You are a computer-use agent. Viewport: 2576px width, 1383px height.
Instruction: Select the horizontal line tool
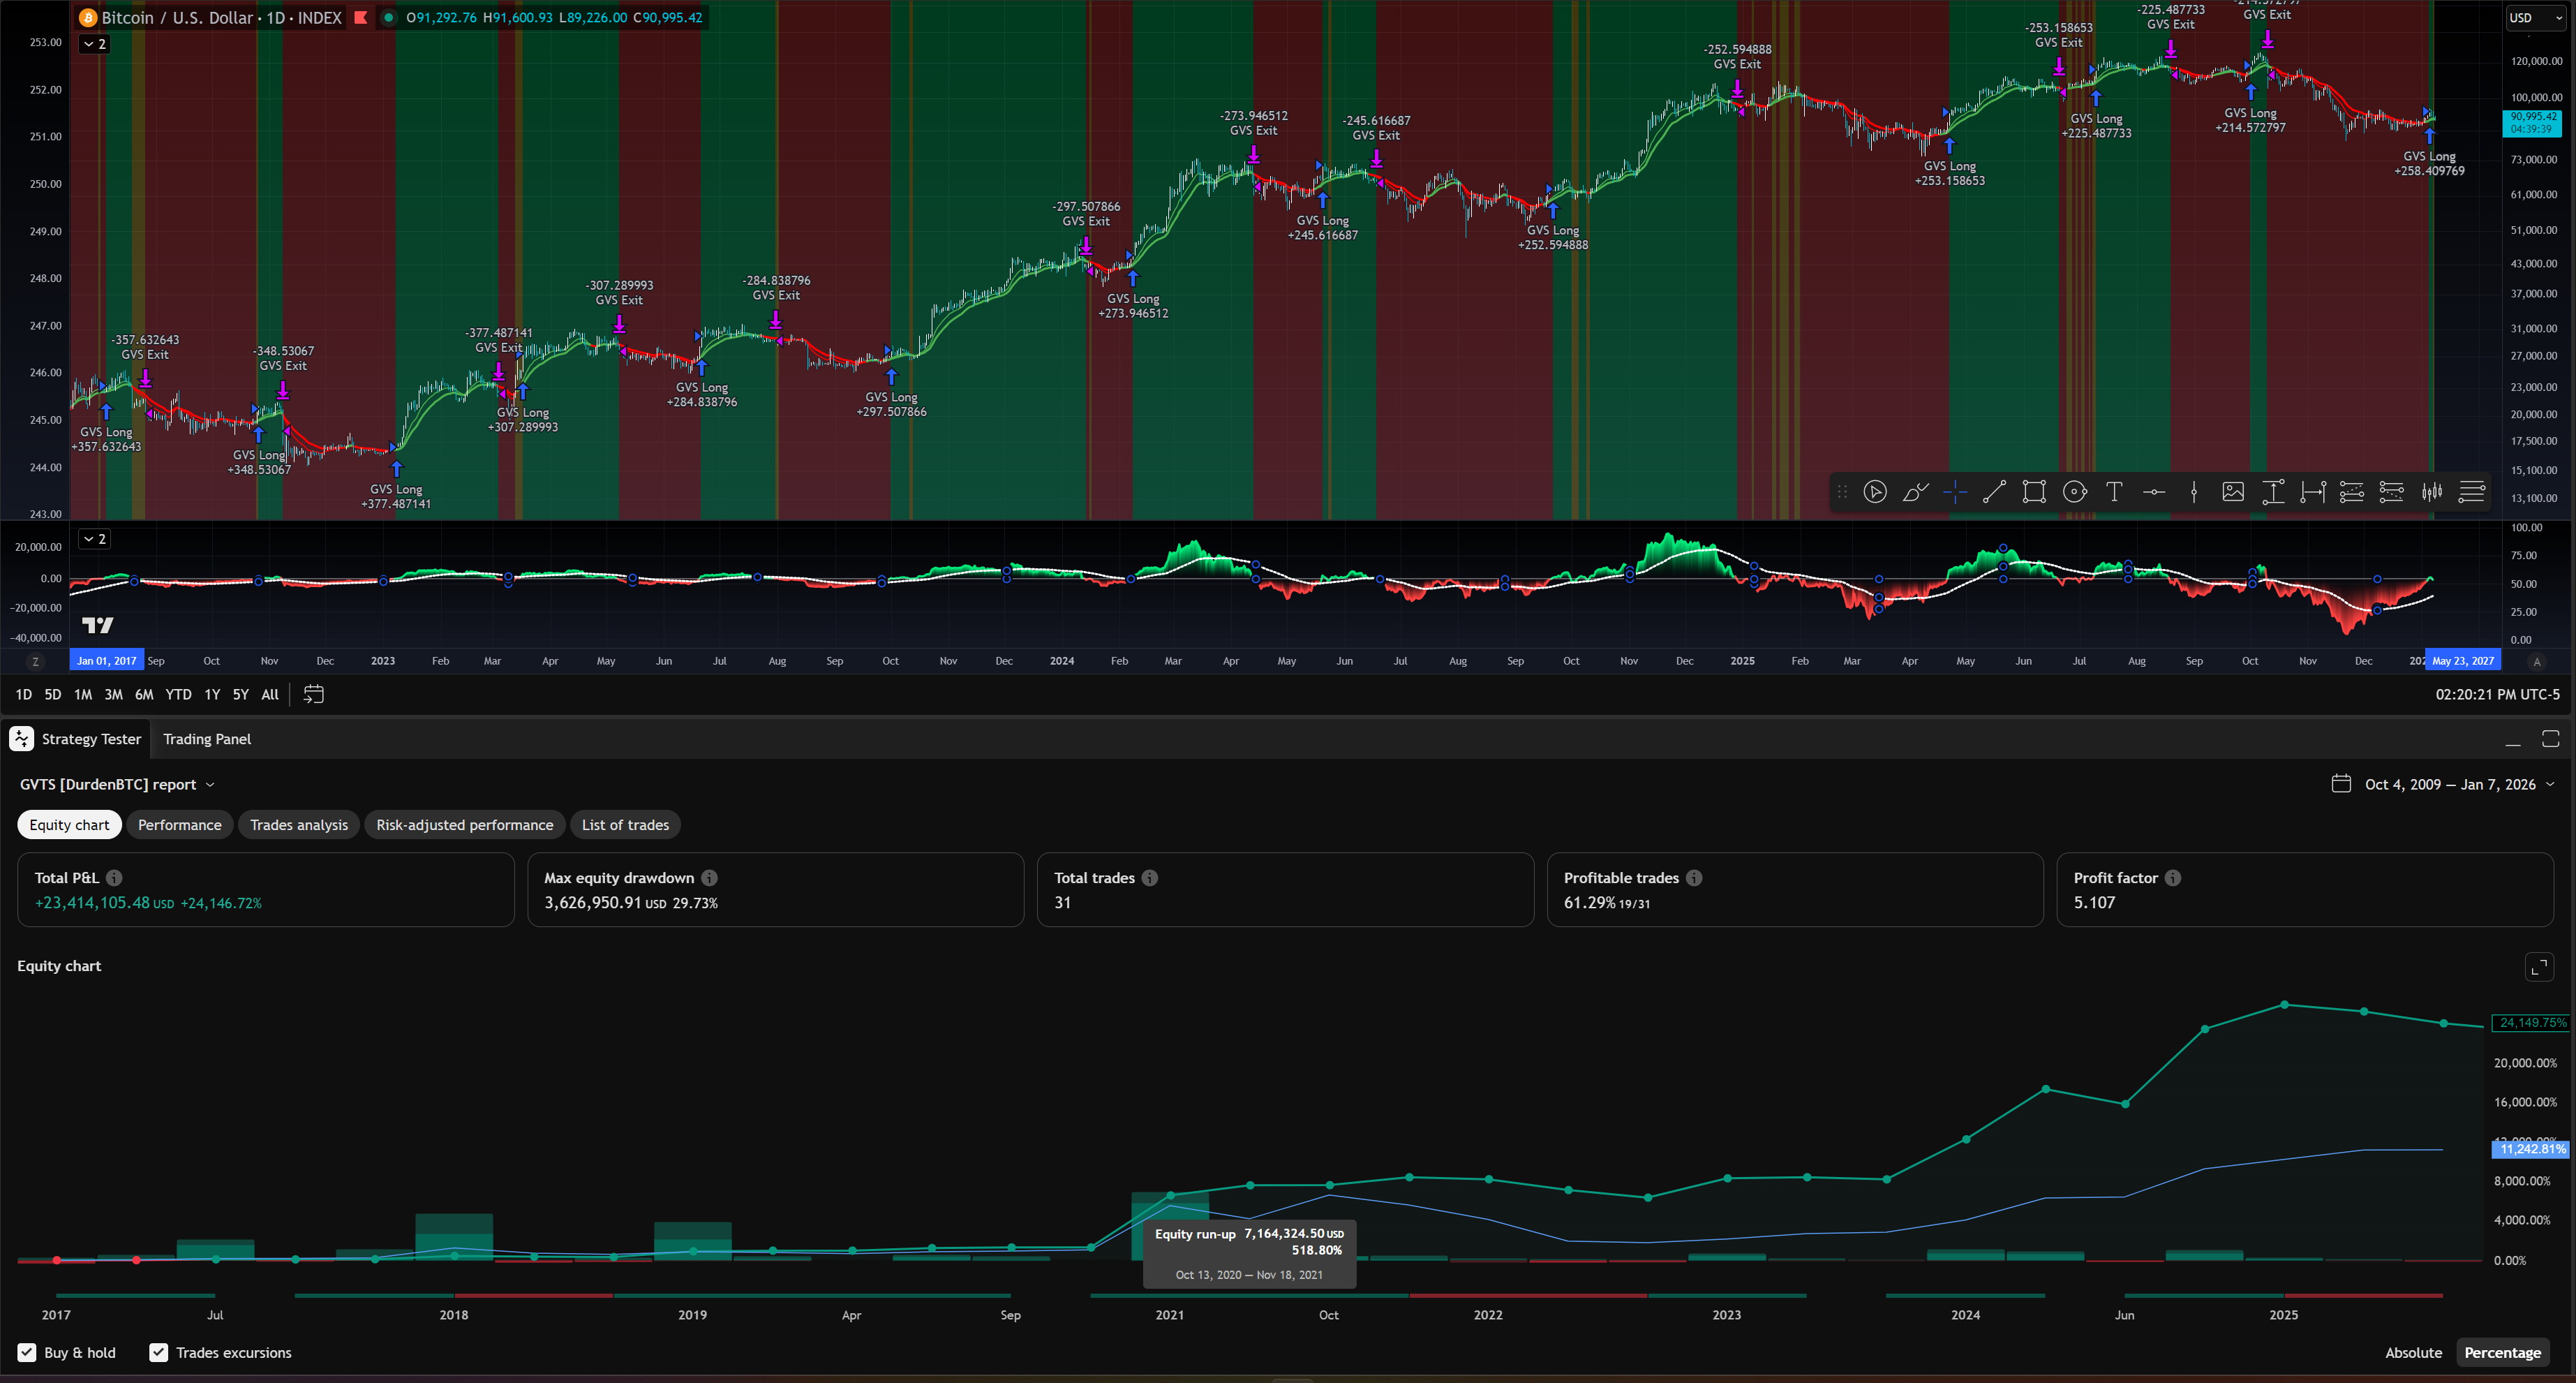pos(2154,491)
